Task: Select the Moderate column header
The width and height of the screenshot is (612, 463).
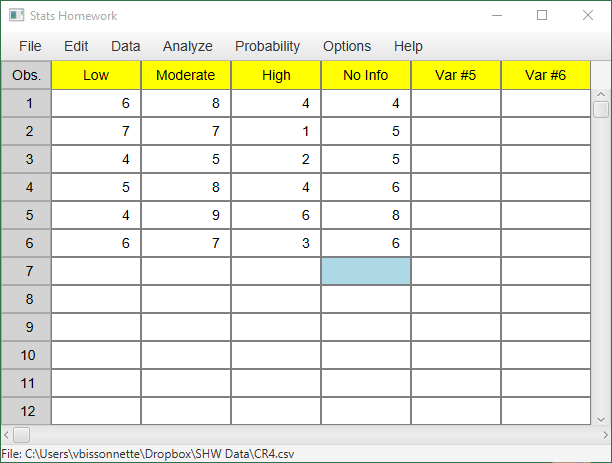Action: click(186, 75)
